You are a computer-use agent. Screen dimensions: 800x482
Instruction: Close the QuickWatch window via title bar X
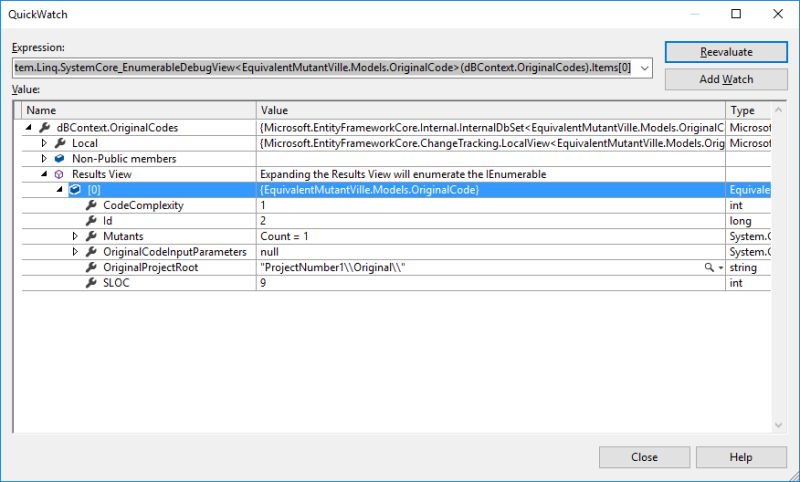[778, 14]
